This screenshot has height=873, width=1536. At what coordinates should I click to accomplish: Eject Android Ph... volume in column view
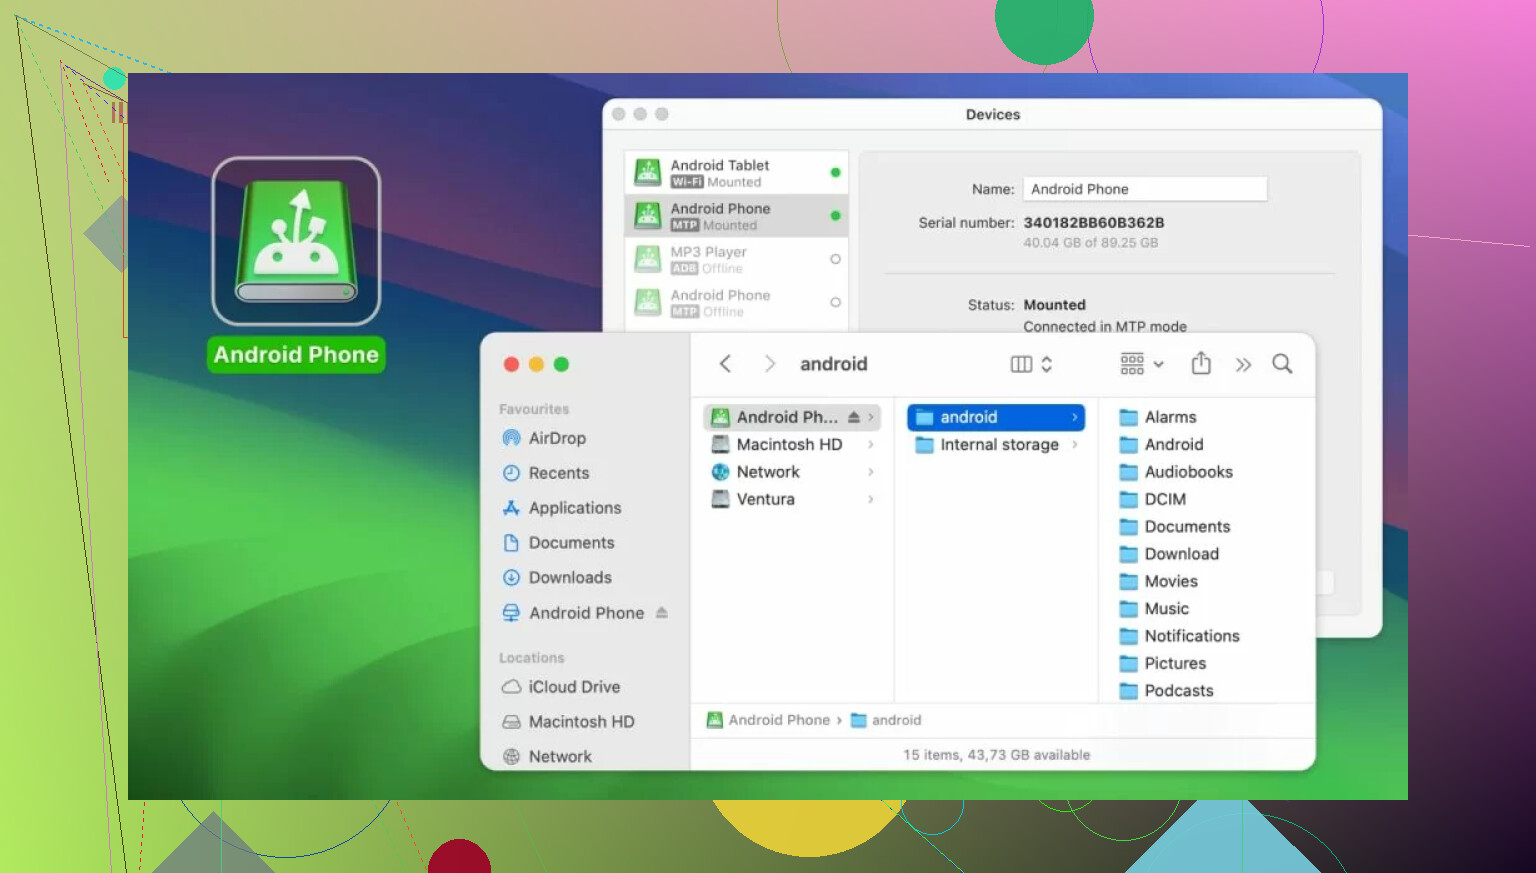click(854, 417)
